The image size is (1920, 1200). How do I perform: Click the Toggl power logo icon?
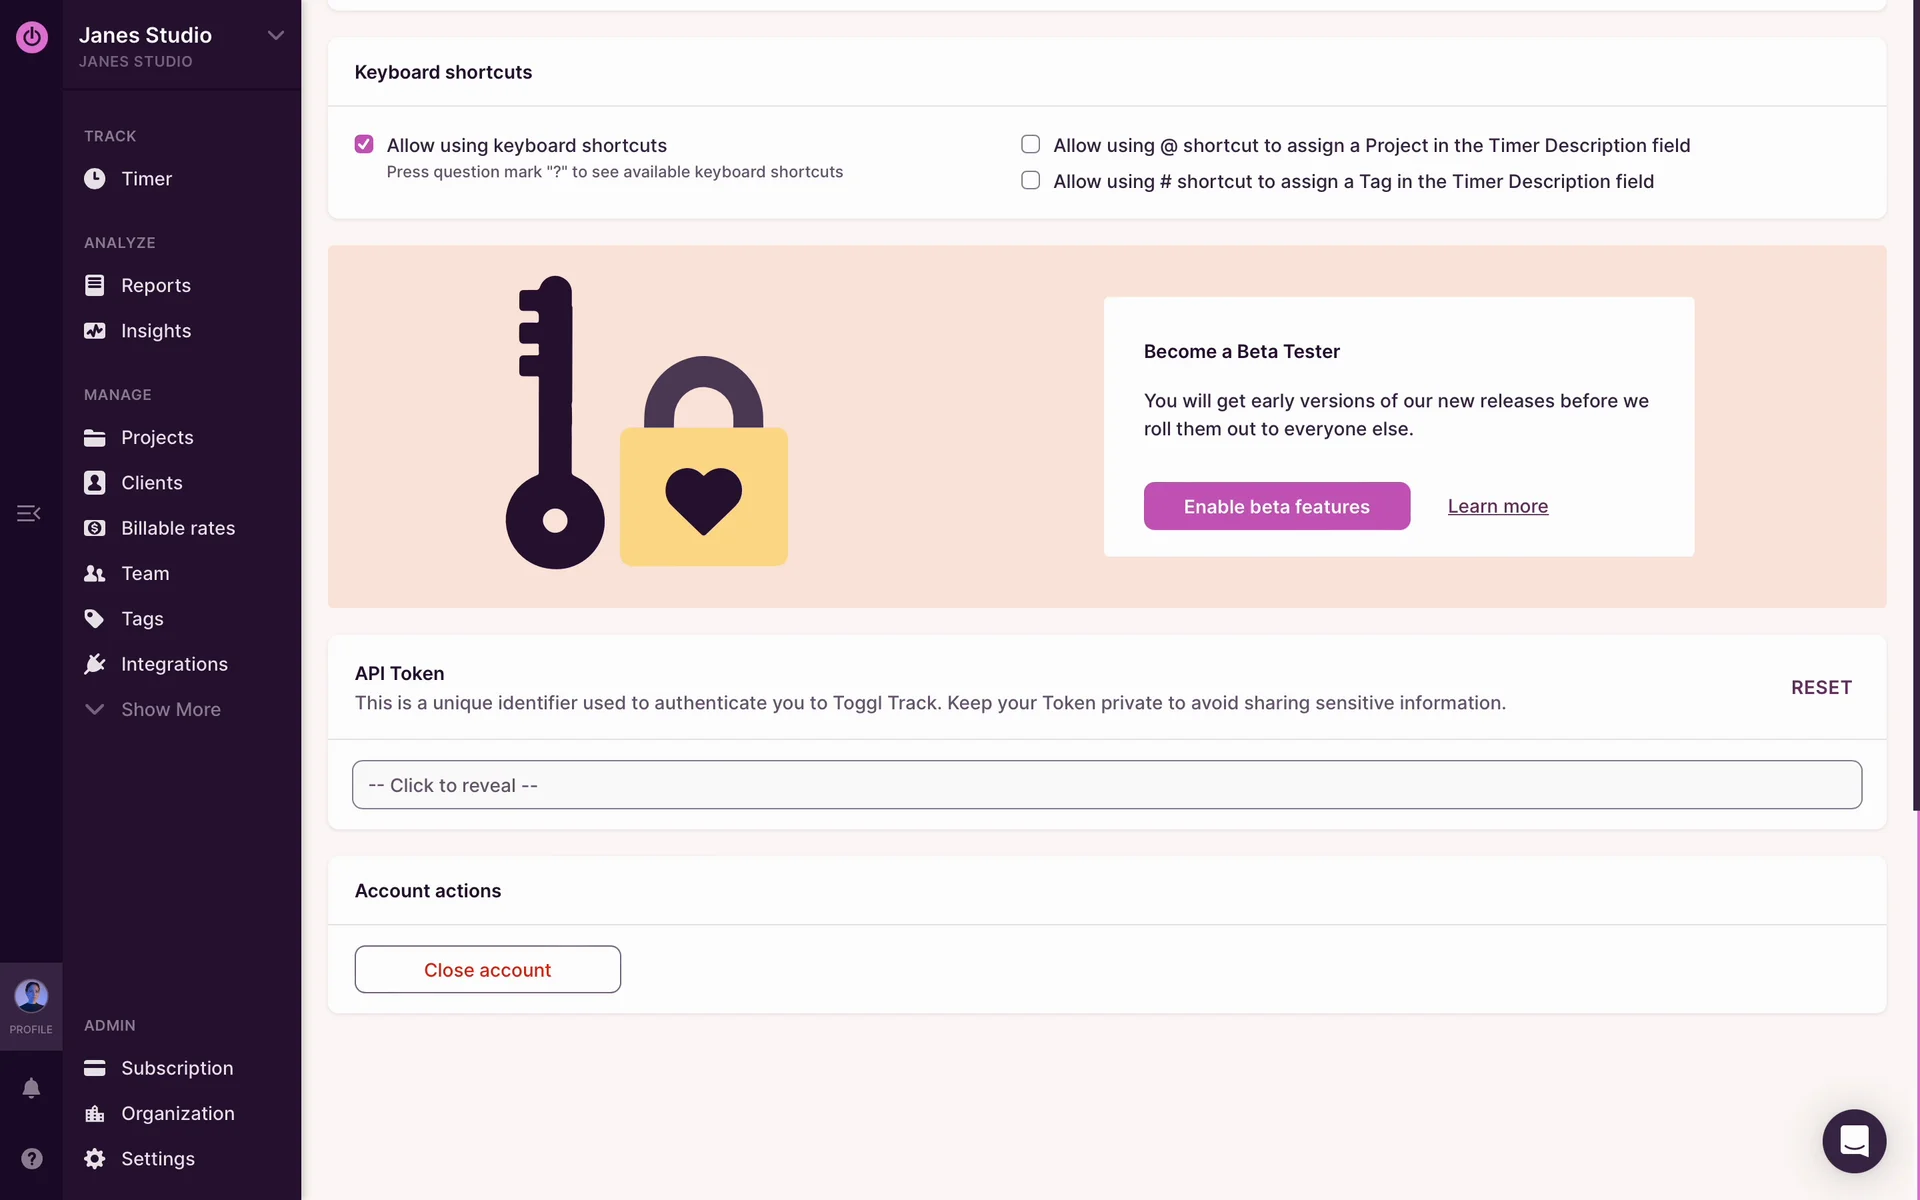pos(32,37)
